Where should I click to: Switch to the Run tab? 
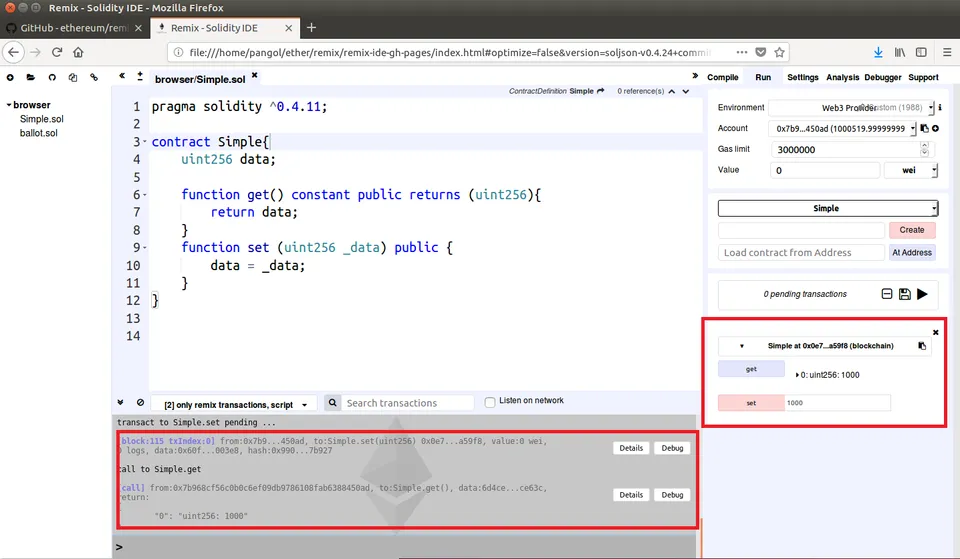coord(763,77)
